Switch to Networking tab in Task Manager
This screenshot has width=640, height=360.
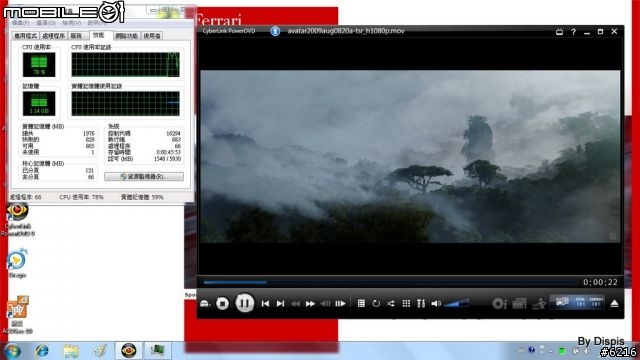127,36
